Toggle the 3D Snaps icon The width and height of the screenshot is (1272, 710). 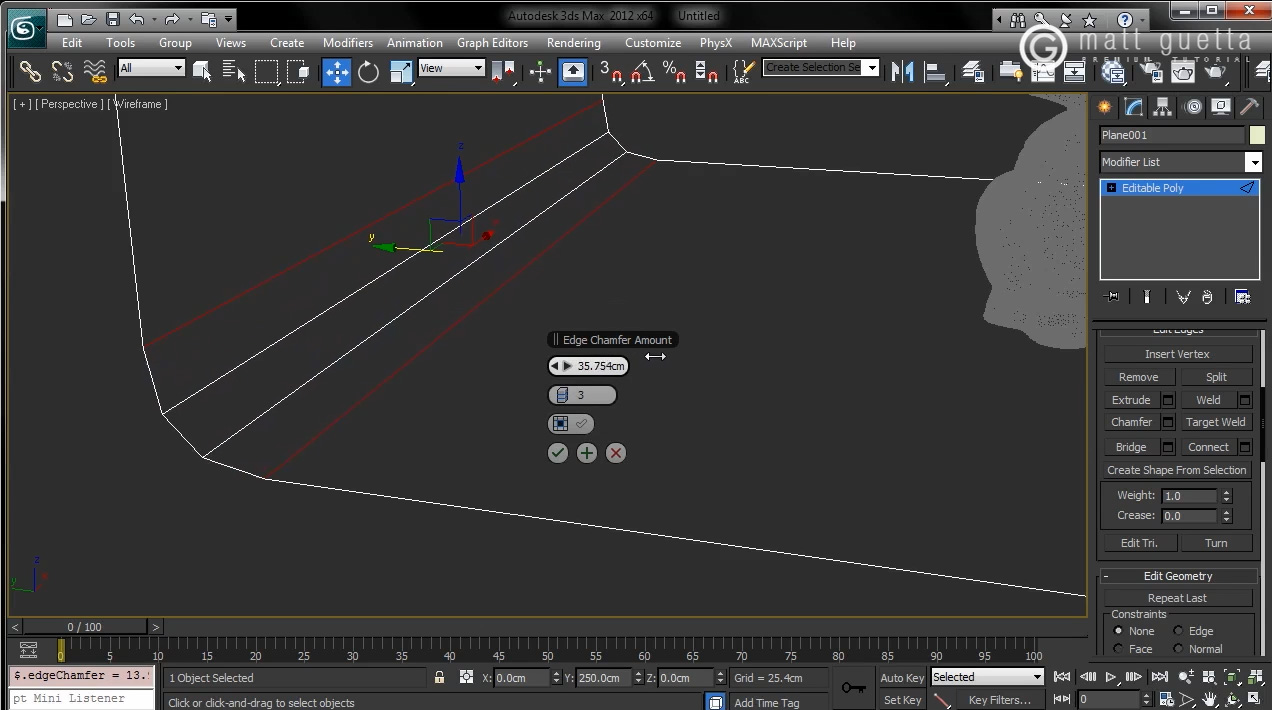(610, 71)
